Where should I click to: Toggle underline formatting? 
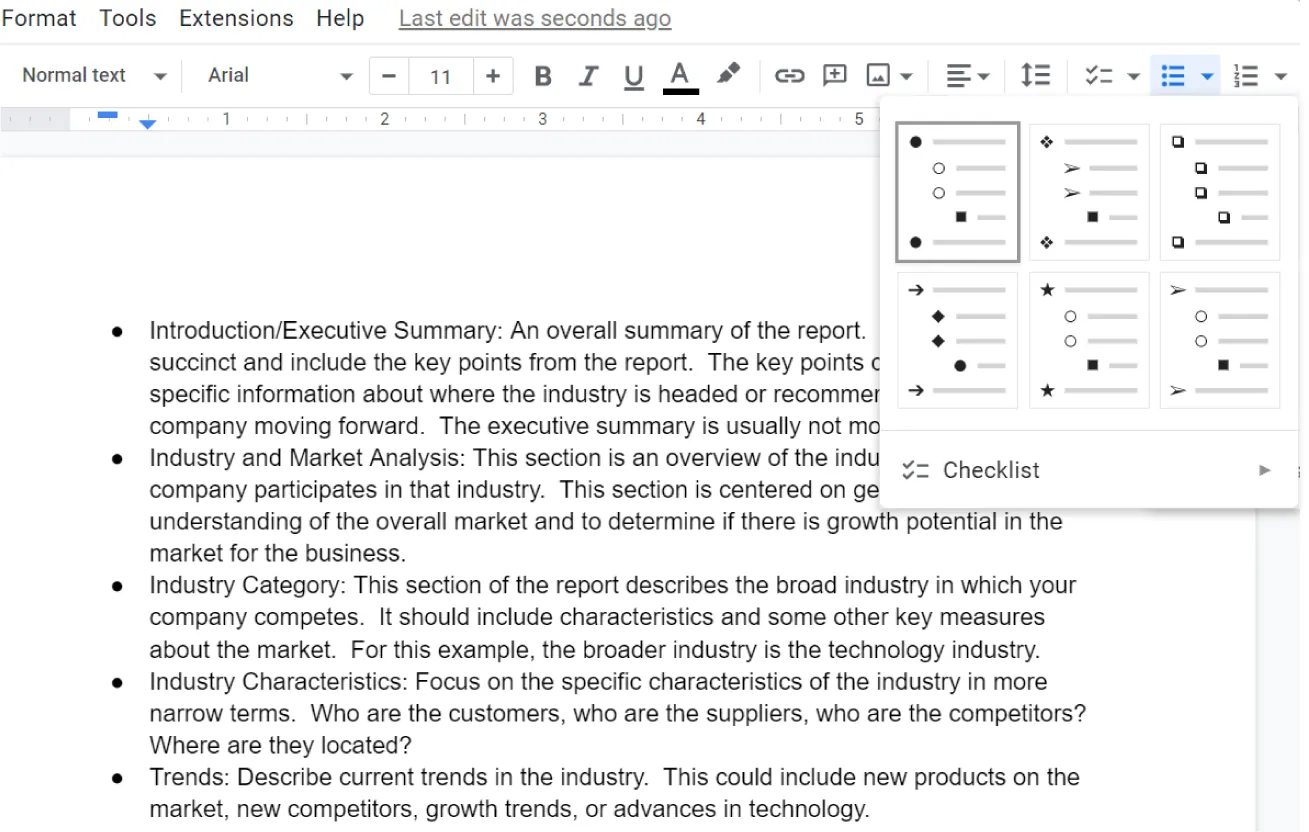(x=633, y=76)
